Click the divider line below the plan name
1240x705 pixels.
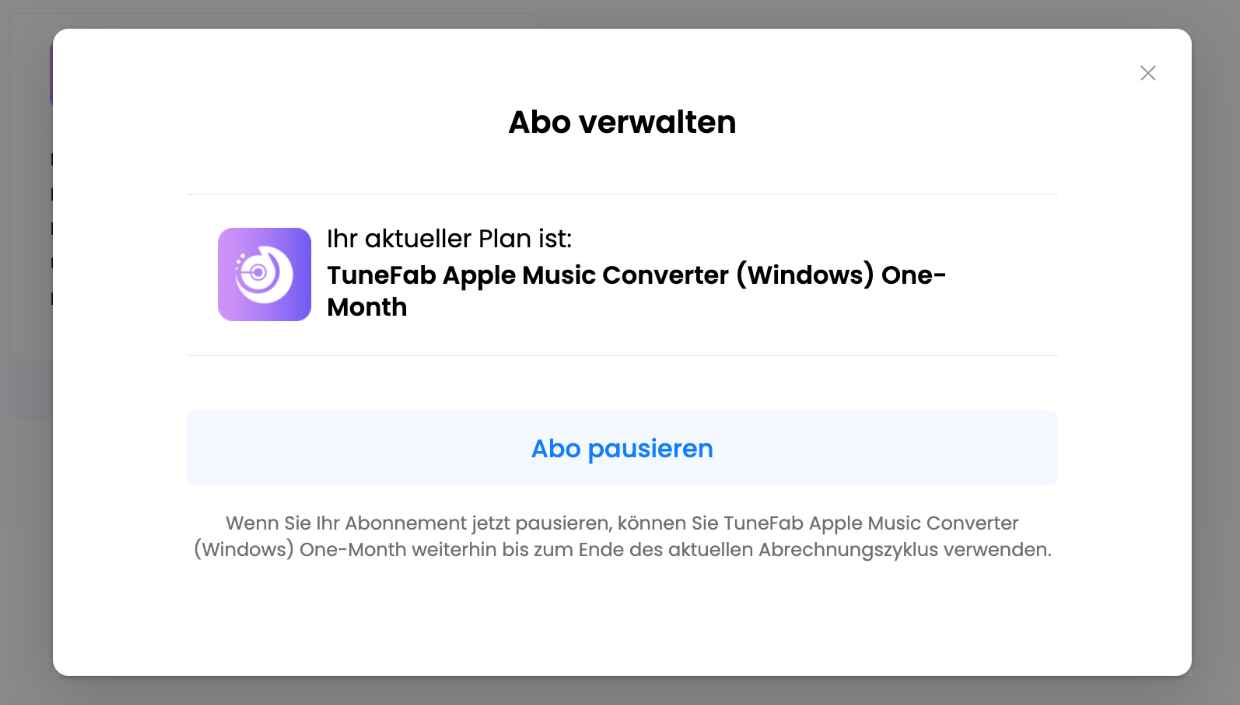622,355
